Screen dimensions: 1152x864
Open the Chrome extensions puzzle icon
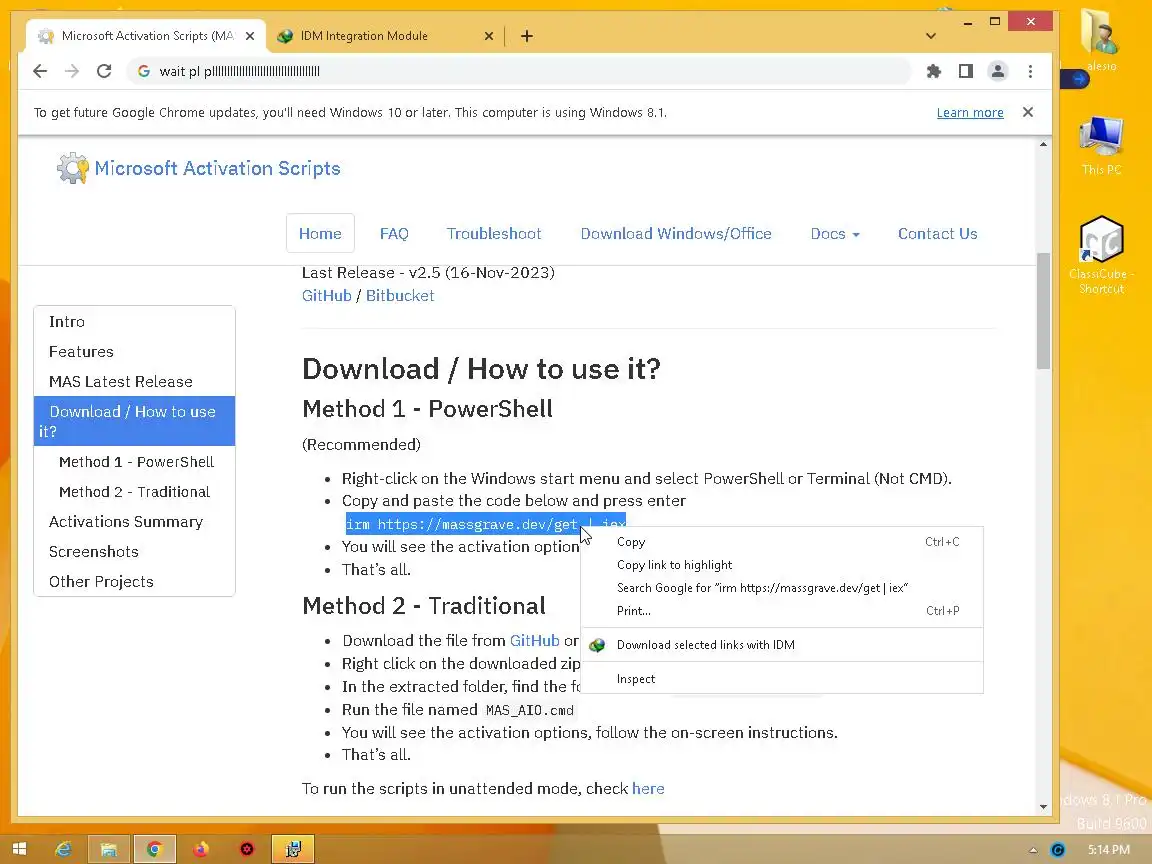point(934,71)
